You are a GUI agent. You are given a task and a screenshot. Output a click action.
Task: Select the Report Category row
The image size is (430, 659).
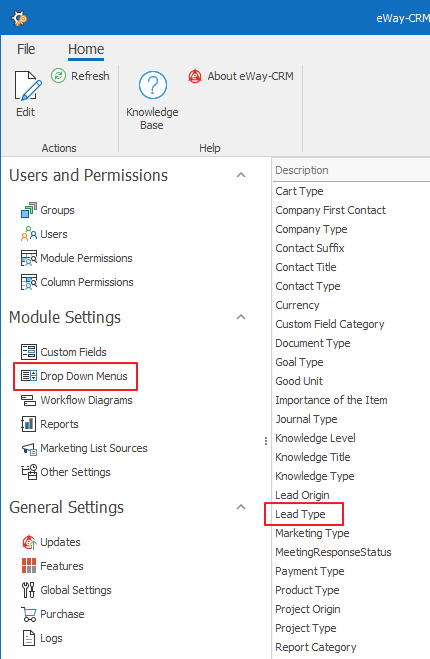tap(351, 647)
